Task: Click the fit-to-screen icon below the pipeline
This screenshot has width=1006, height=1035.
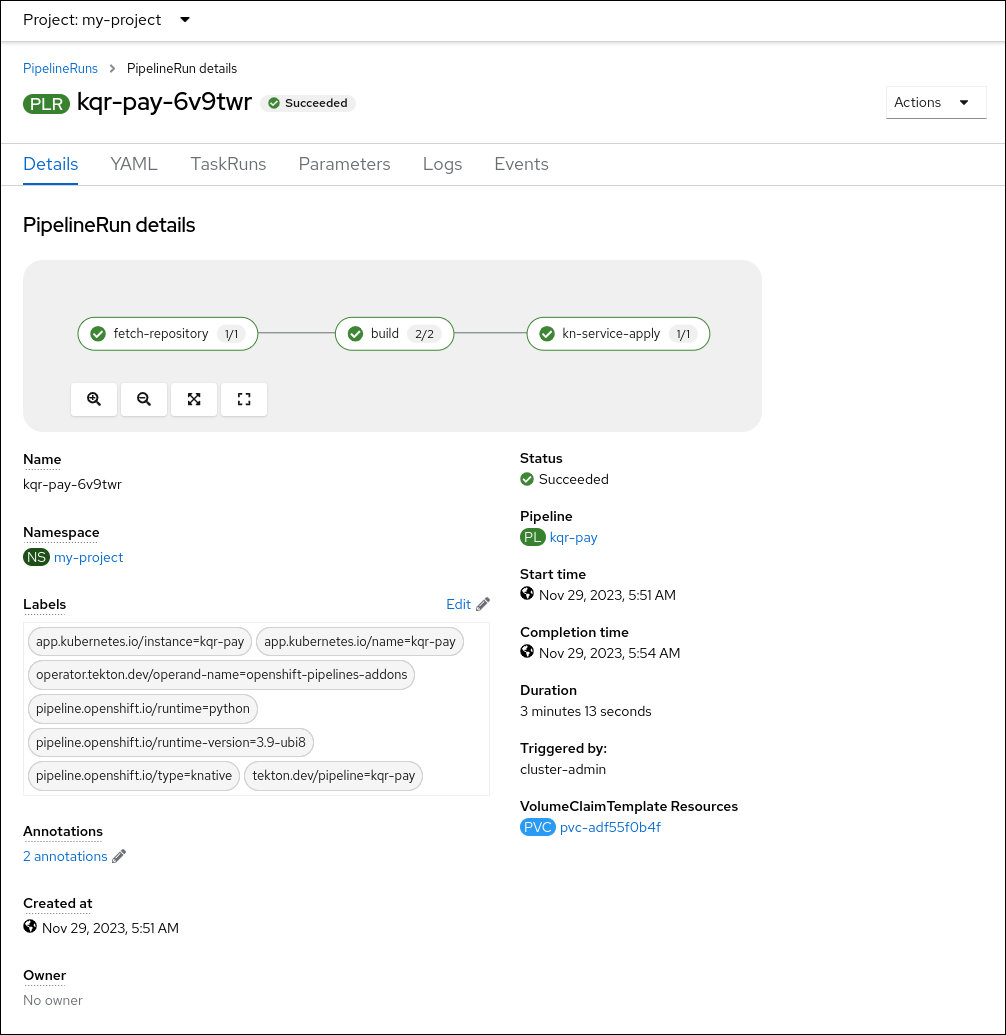Action: (x=193, y=399)
